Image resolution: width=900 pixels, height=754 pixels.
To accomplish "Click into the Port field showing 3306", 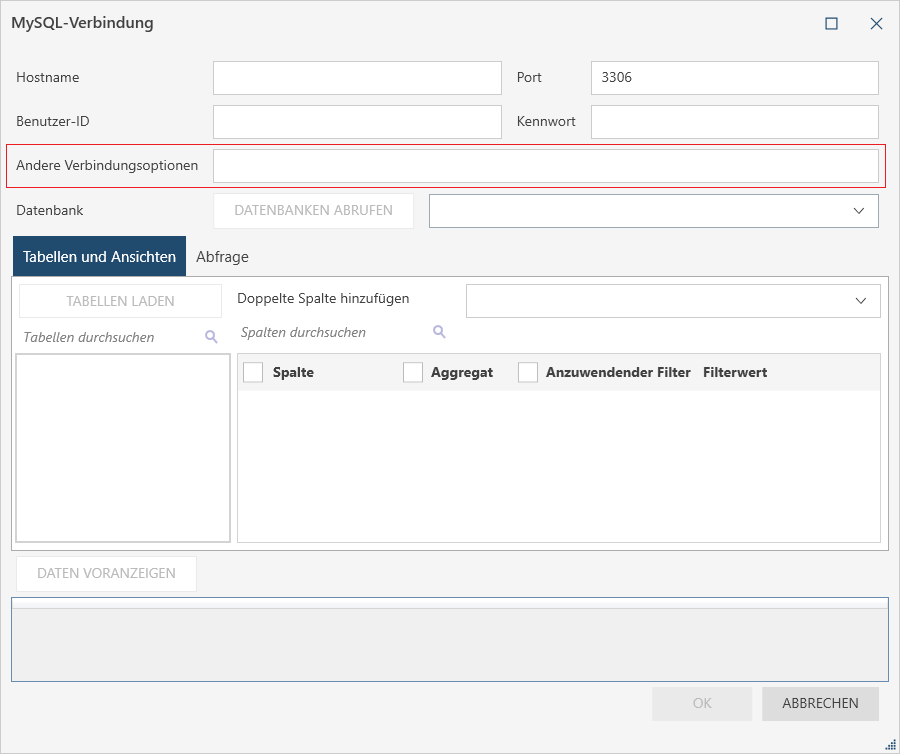I will 734,78.
